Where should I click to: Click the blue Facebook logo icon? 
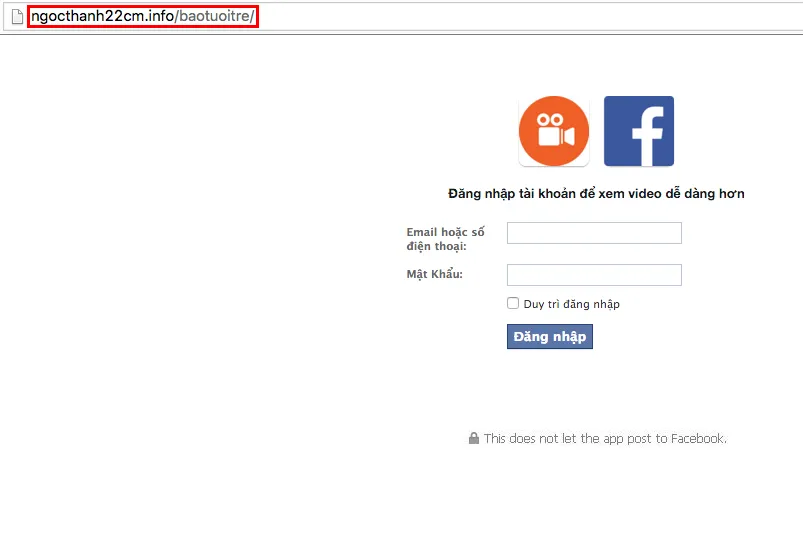click(639, 131)
